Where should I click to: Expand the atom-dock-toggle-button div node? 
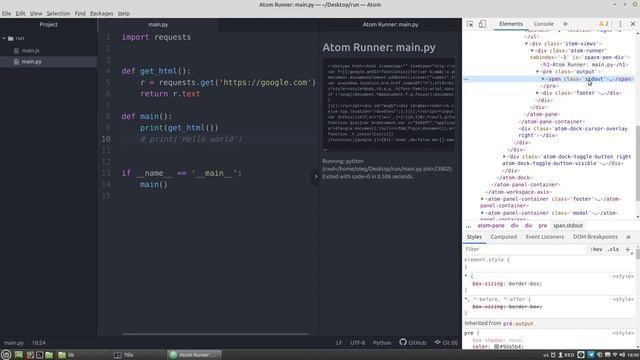point(504,156)
